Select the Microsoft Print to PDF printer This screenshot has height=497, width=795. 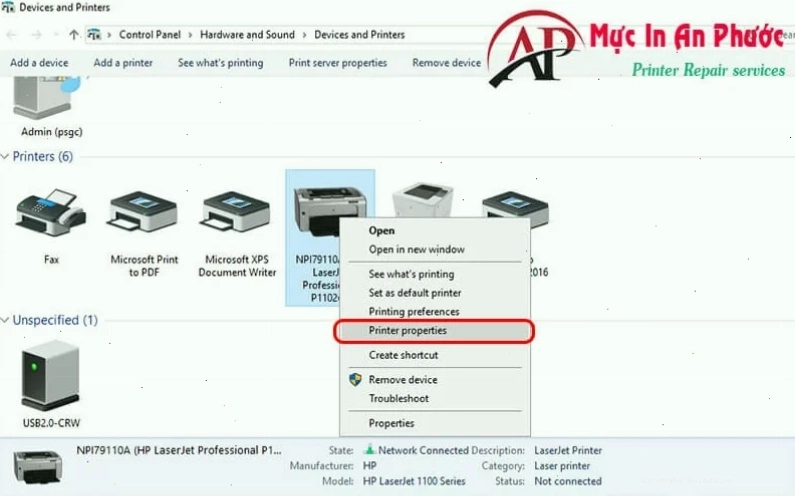click(x=143, y=212)
